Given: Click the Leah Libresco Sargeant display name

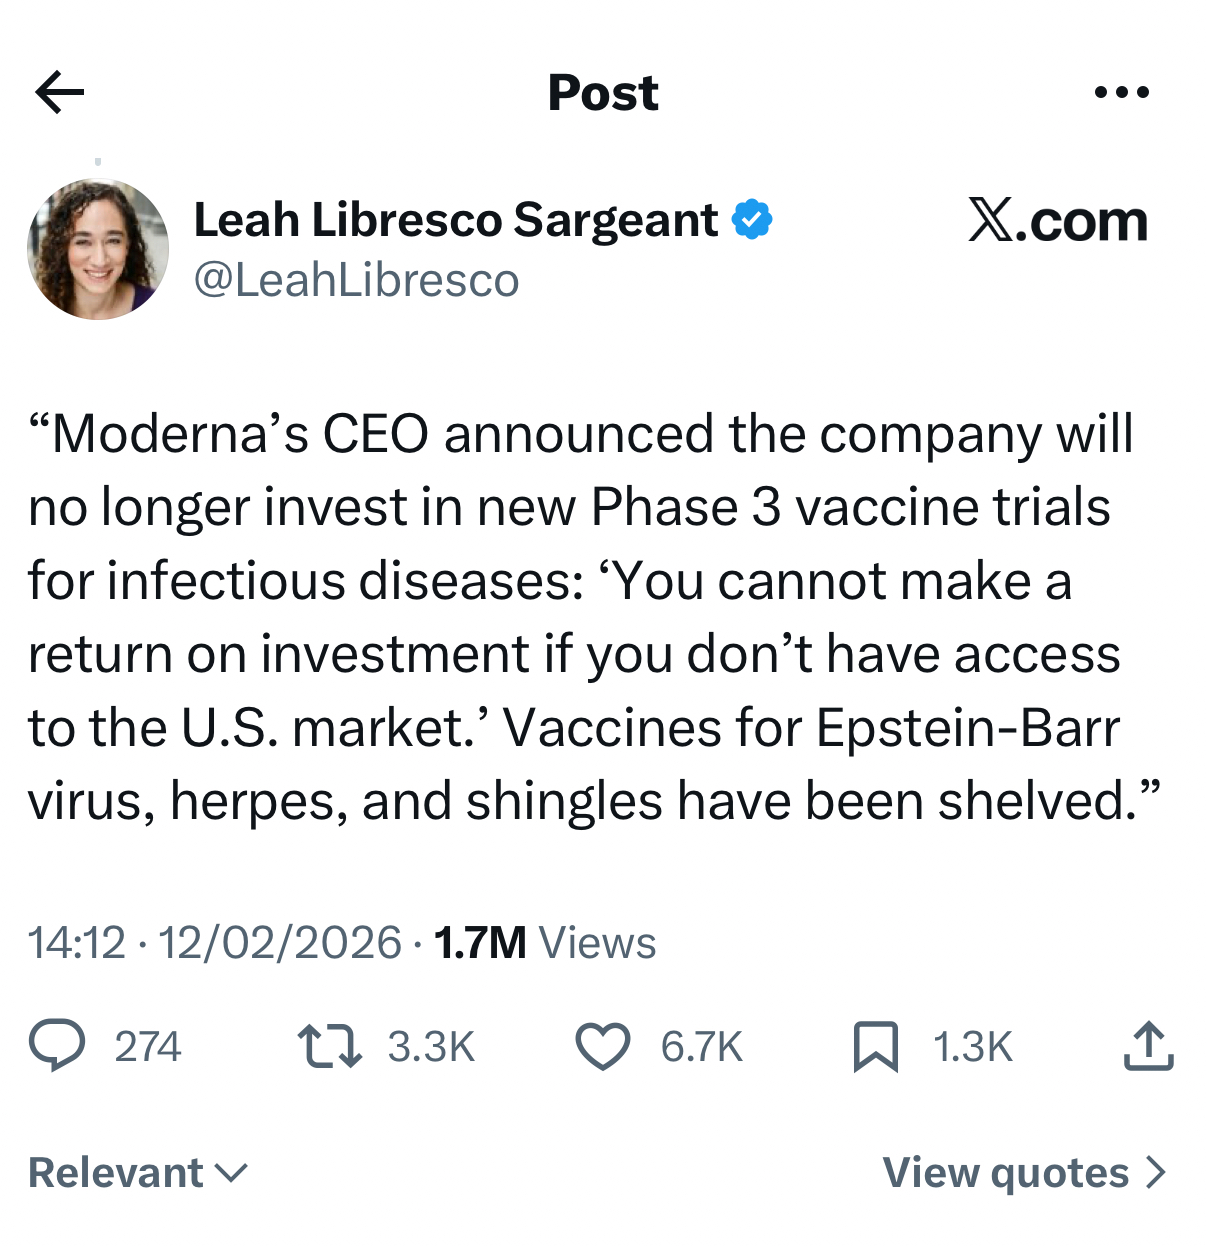Looking at the screenshot, I should [x=456, y=220].
